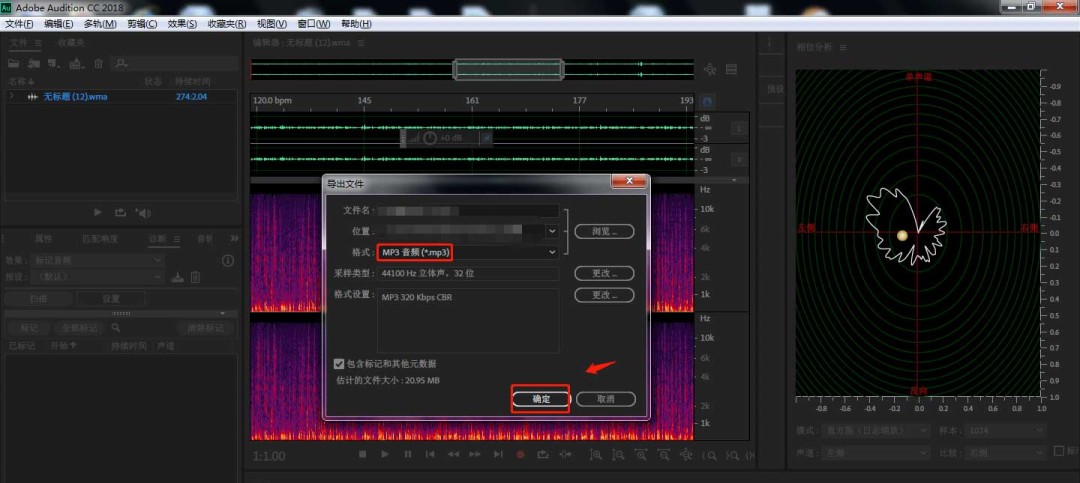
Task: Click the pause button in transport bar
Action: point(408,454)
